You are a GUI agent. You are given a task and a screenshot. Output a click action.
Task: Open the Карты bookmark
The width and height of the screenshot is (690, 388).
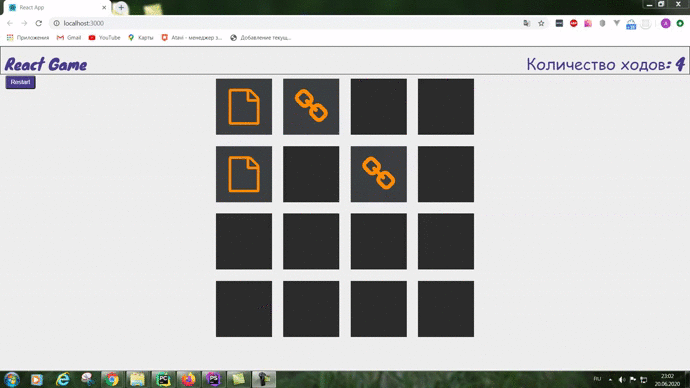coord(140,38)
